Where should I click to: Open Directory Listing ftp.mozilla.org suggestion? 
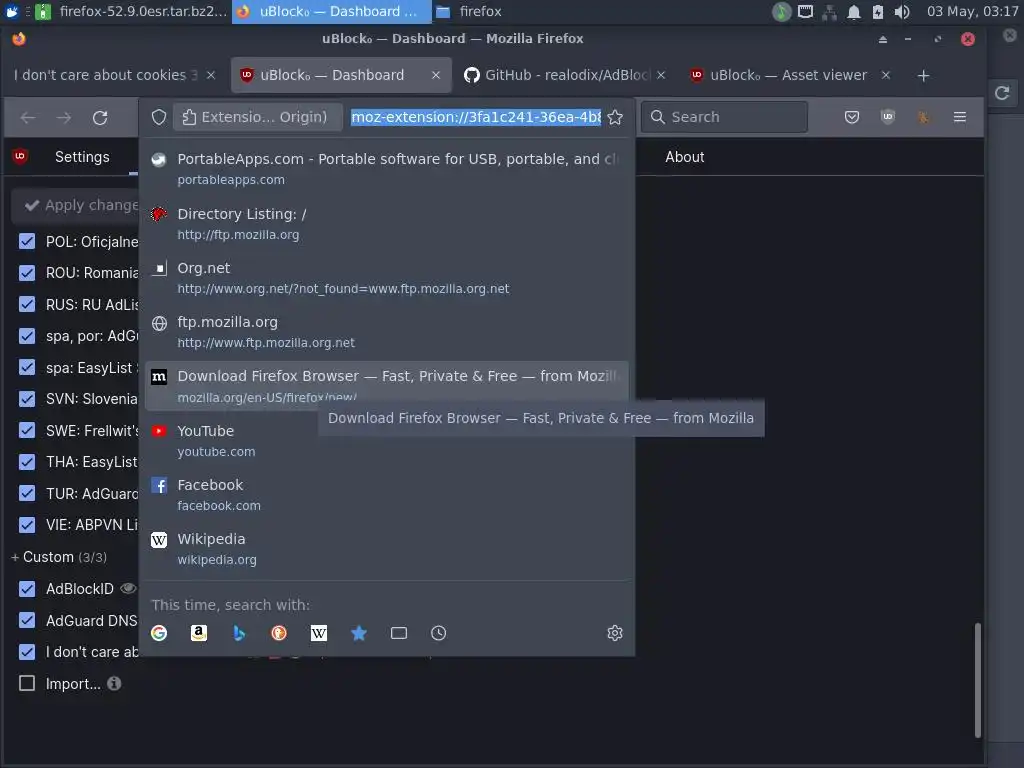click(x=387, y=223)
